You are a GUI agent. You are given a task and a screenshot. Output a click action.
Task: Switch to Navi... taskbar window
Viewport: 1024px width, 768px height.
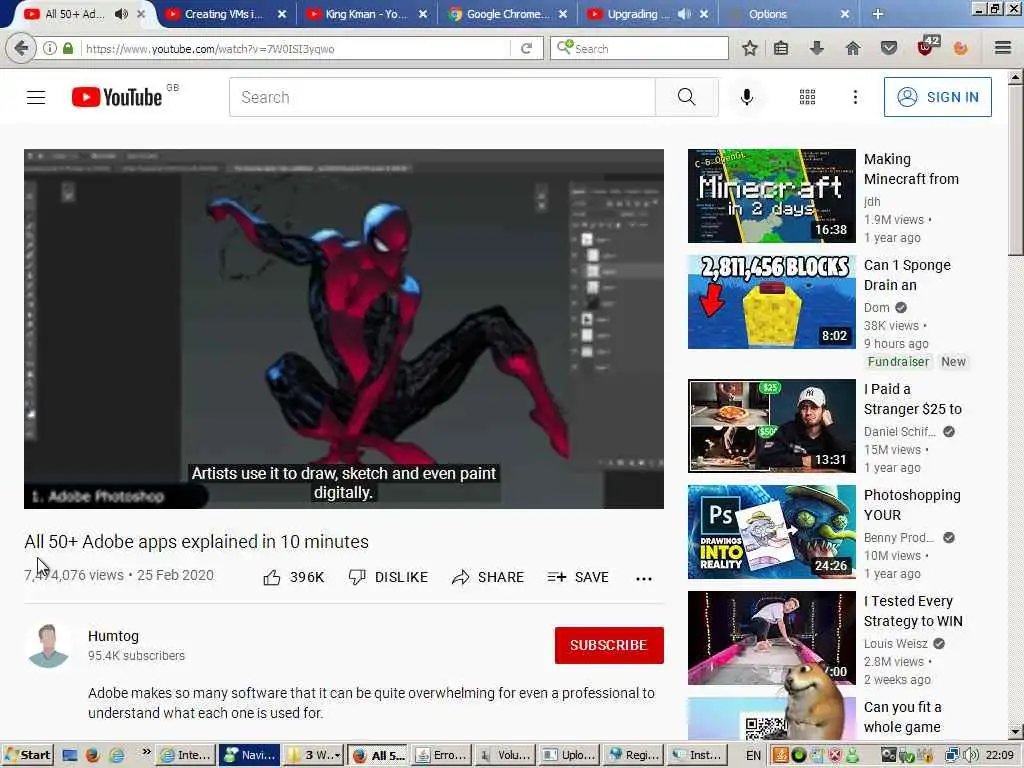(249, 756)
